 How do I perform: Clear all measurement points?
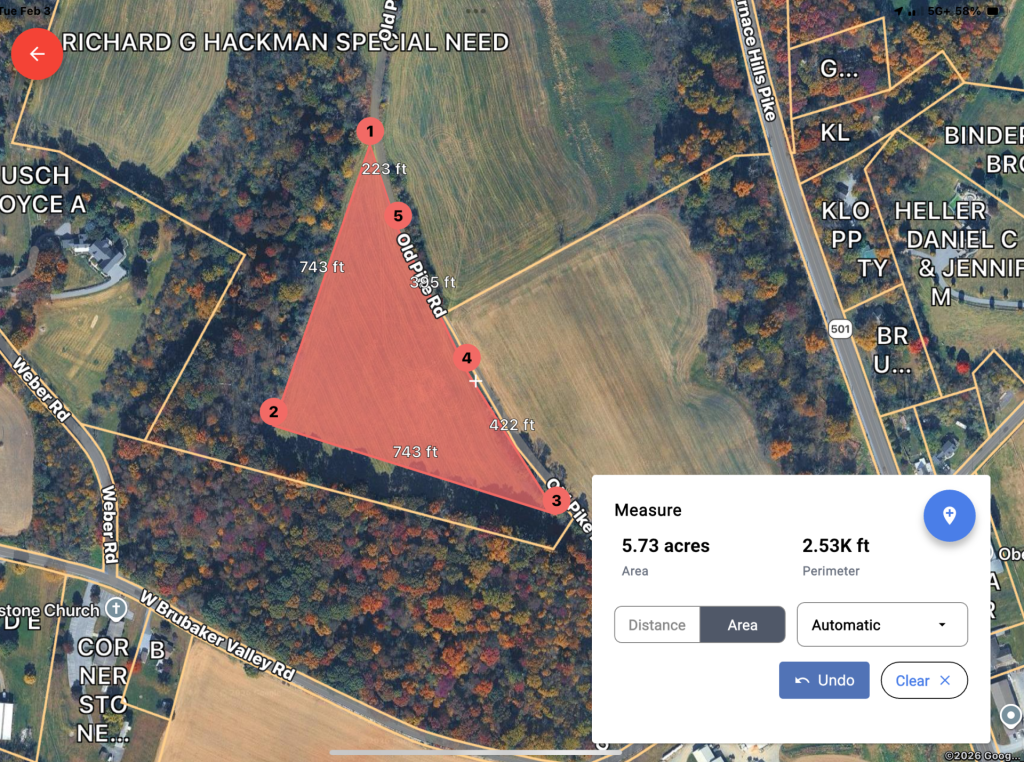point(924,680)
